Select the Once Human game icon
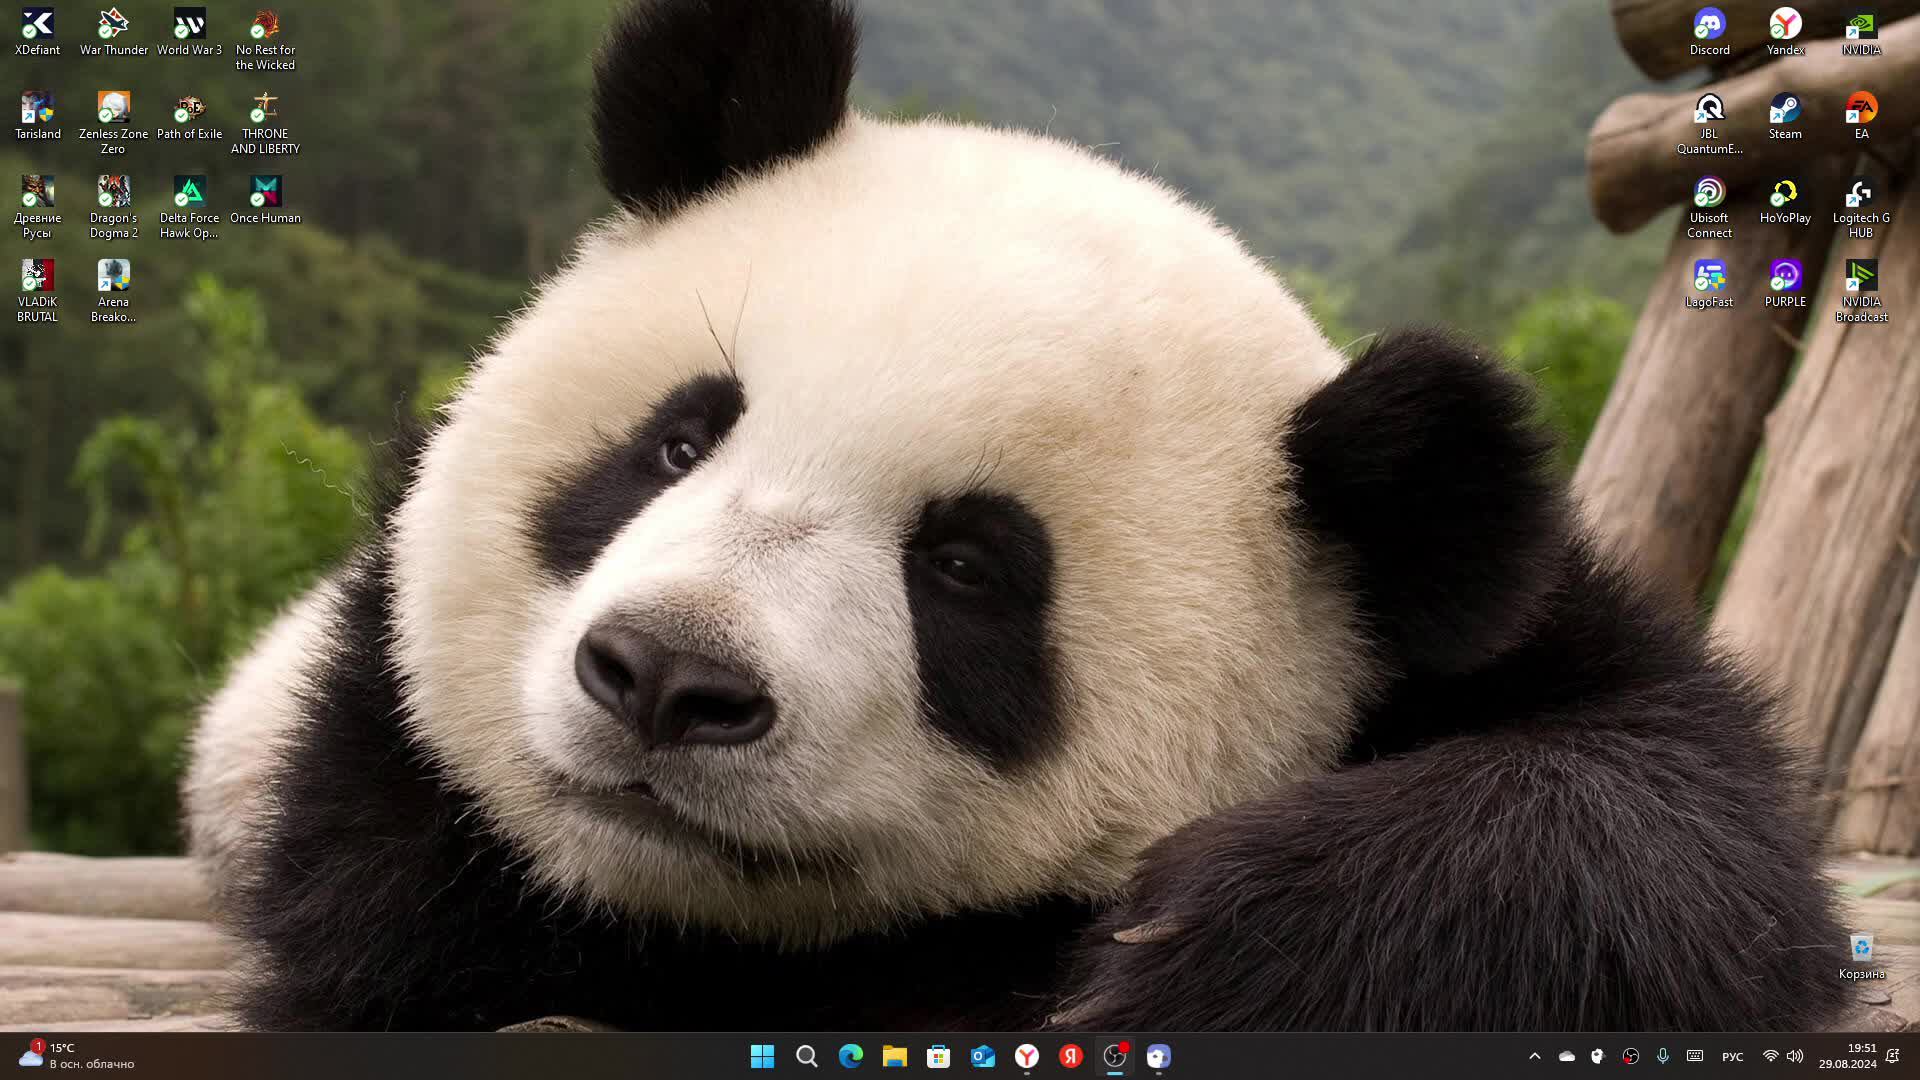The width and height of the screenshot is (1920, 1080). [265, 198]
